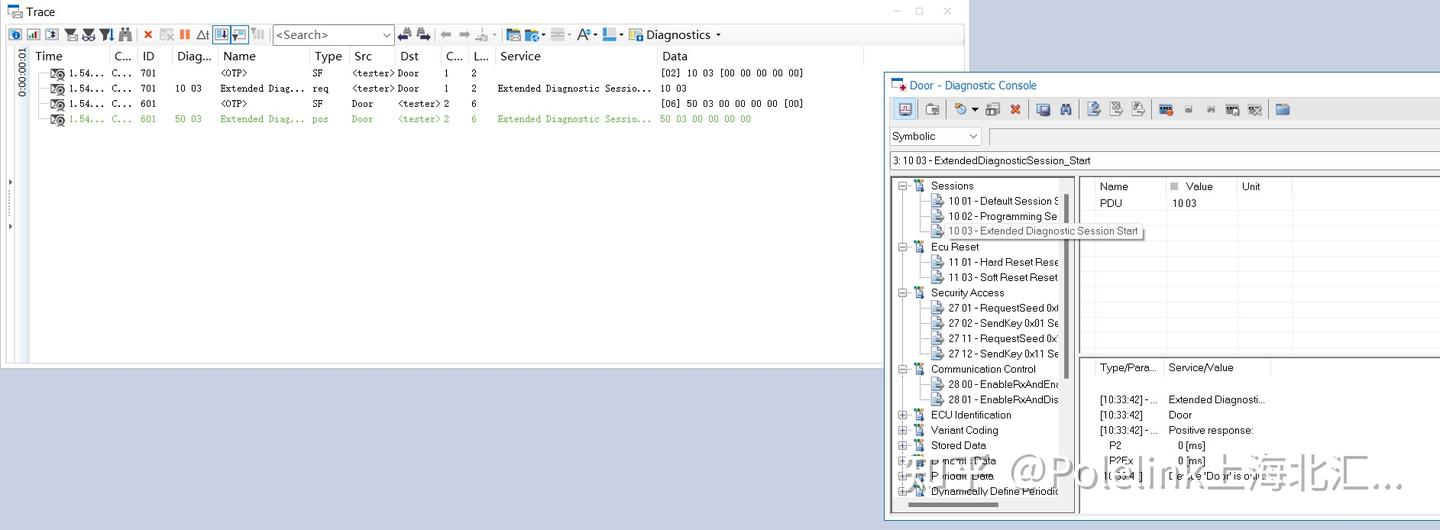Toggle the second highlighted Trace toolbar button beside it
This screenshot has height=530, width=1440.
[x=239, y=35]
